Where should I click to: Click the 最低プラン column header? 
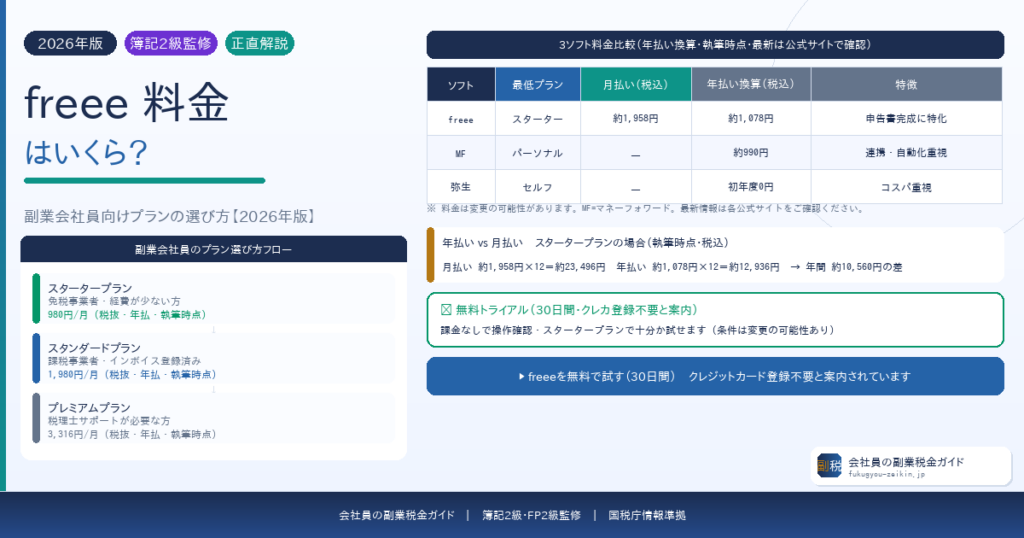(537, 85)
